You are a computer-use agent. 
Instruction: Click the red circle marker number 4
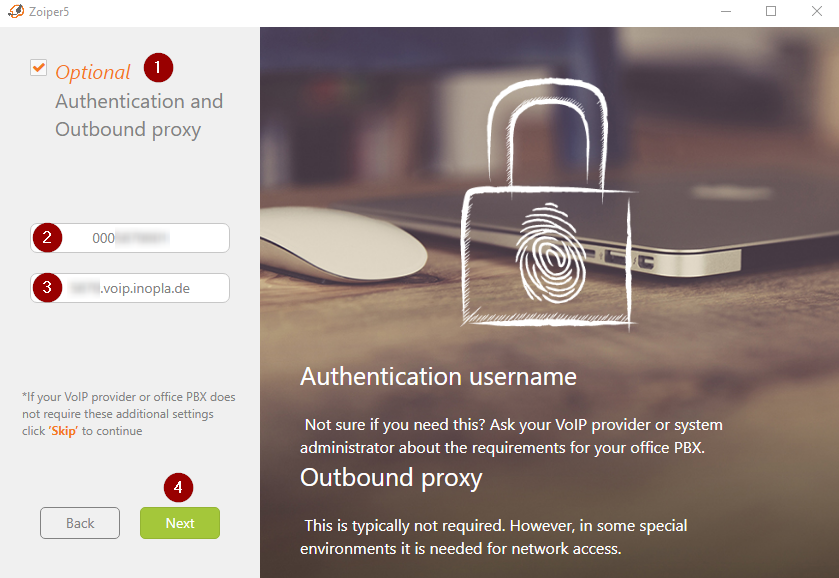point(178,488)
